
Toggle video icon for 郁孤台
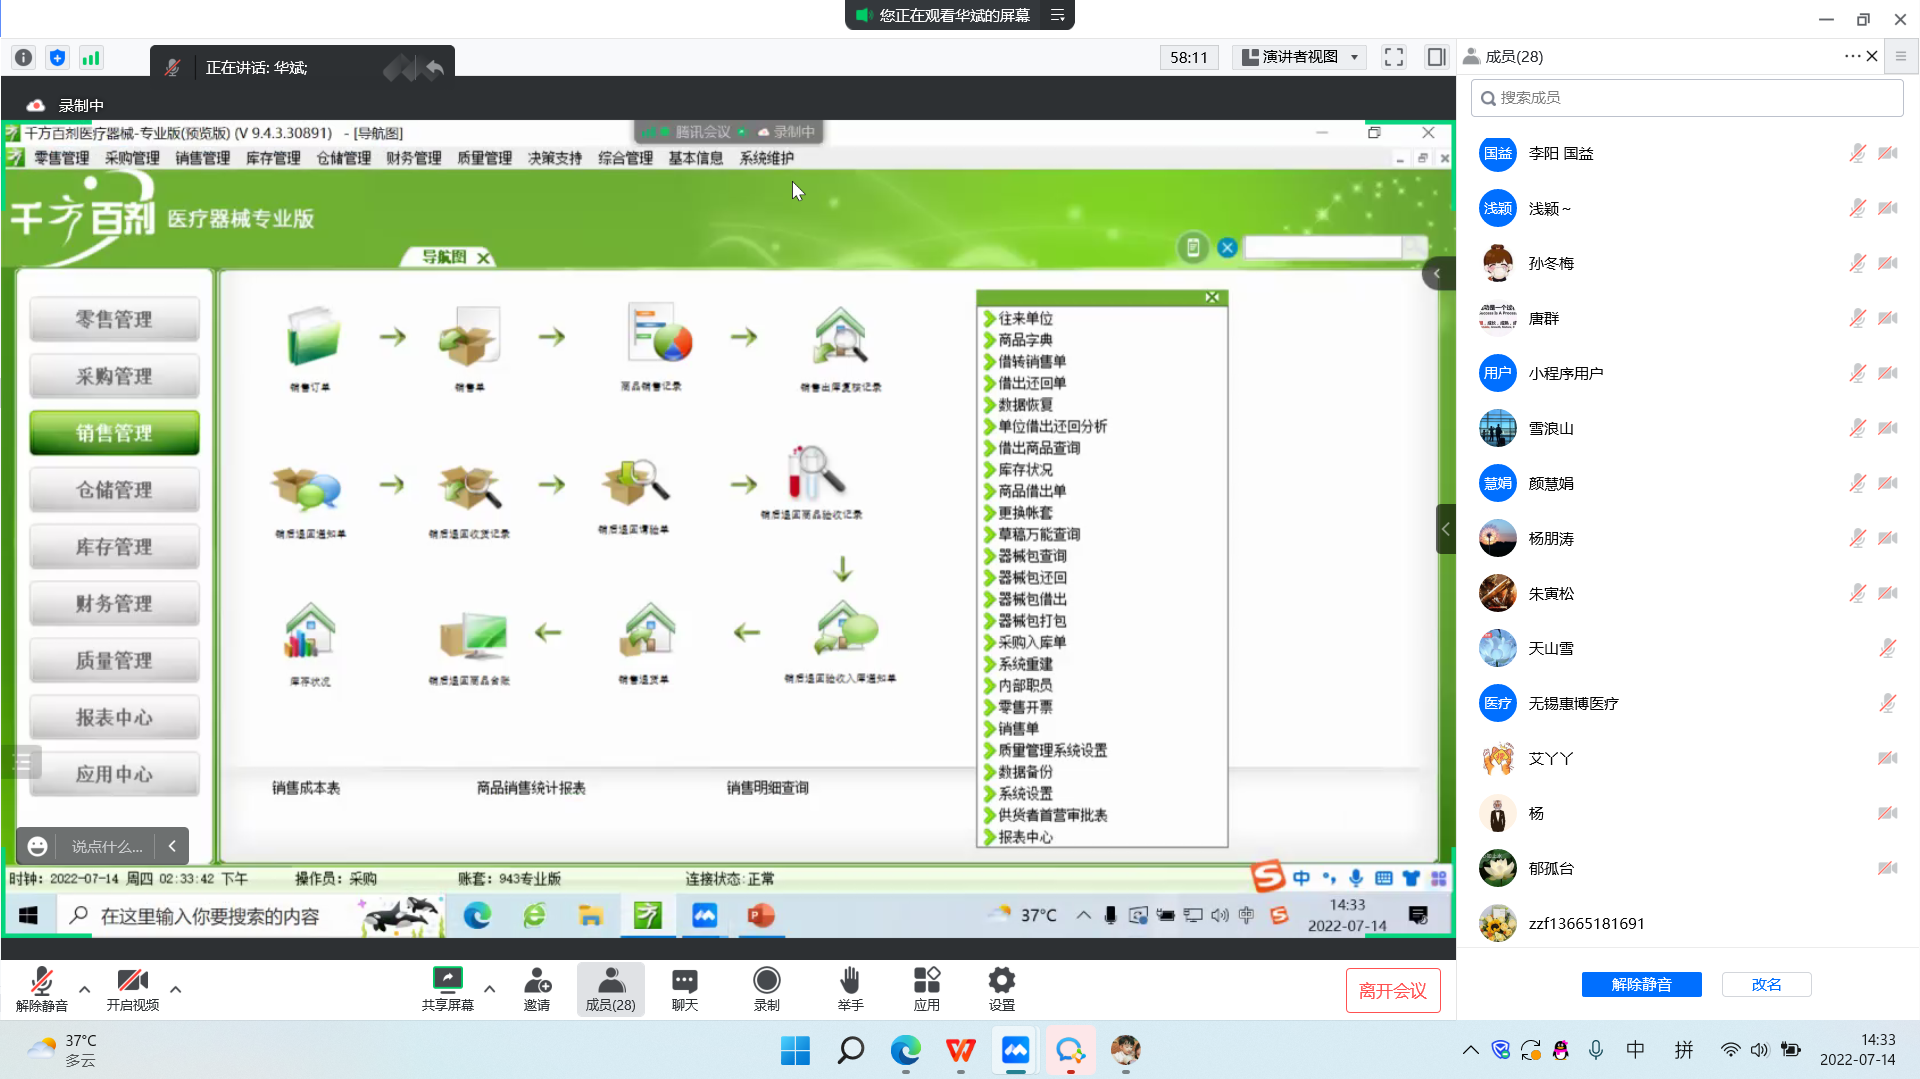click(x=1888, y=868)
